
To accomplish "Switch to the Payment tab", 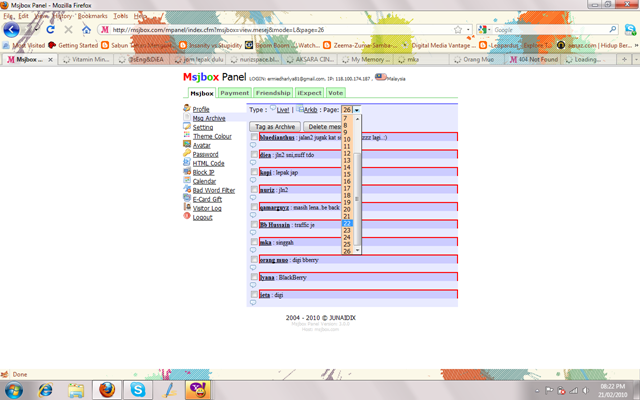I will pos(234,93).
